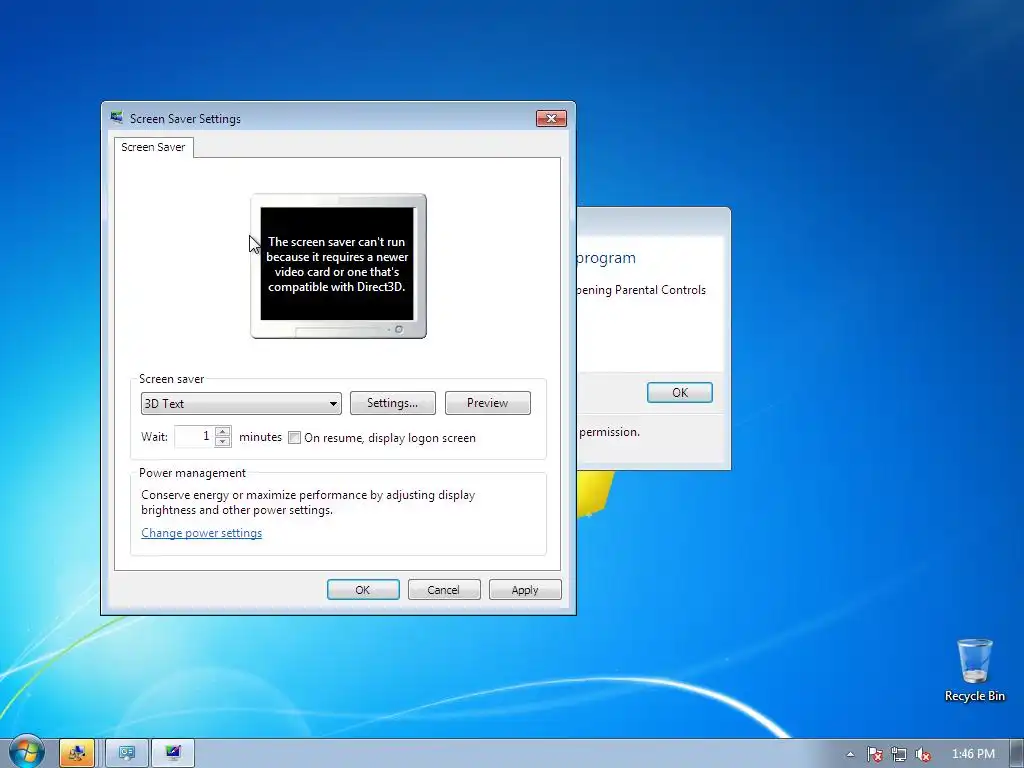Click into the Wait minutes field
1024x768 pixels.
(195, 436)
